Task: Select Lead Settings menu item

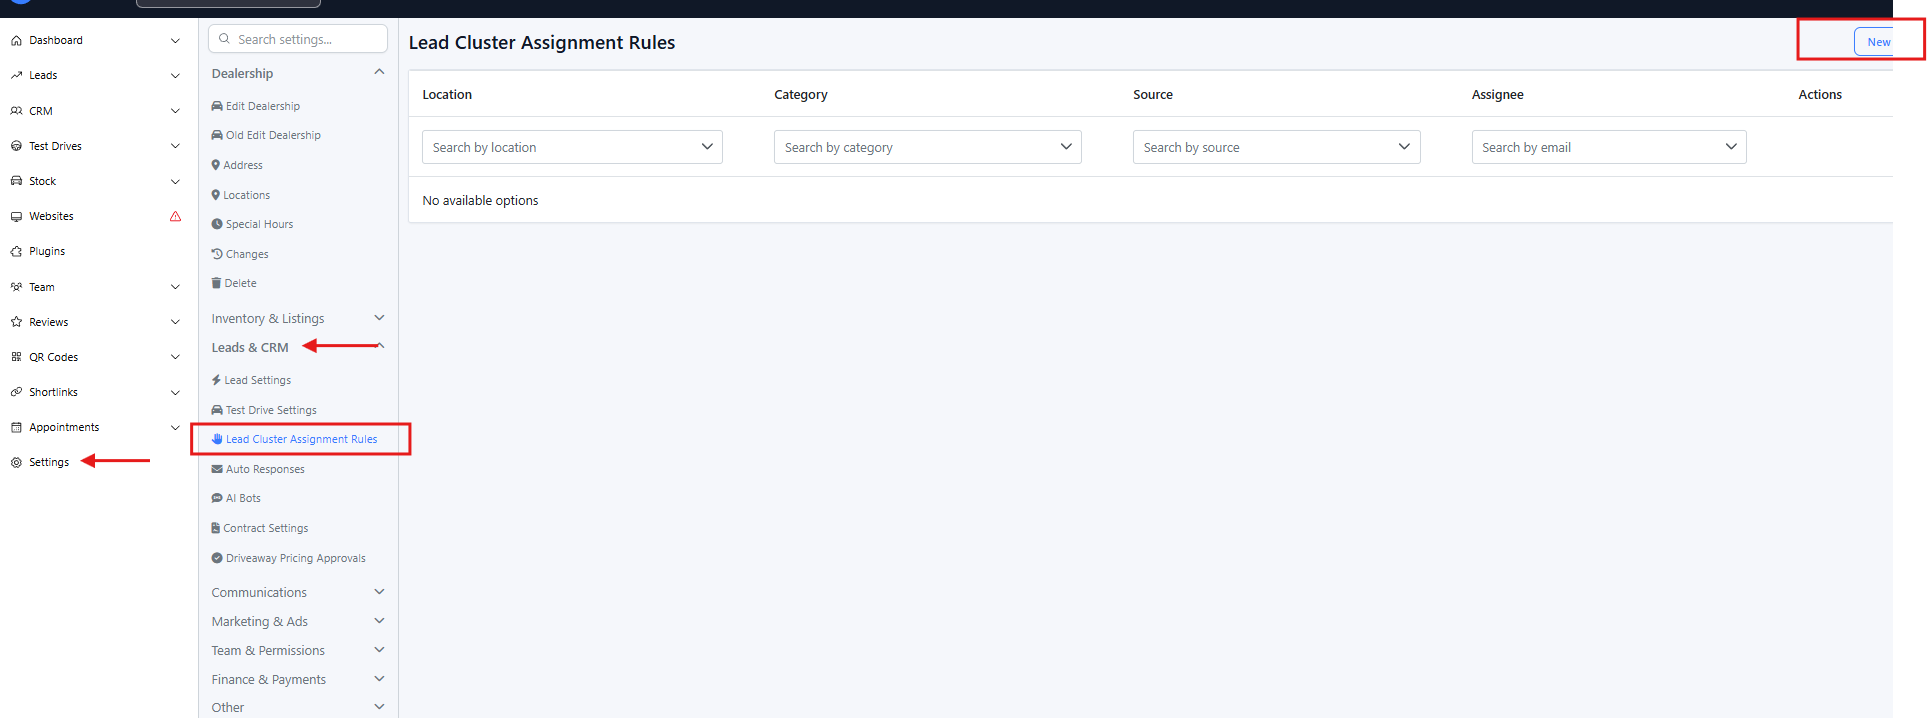Action: pyautogui.click(x=258, y=380)
